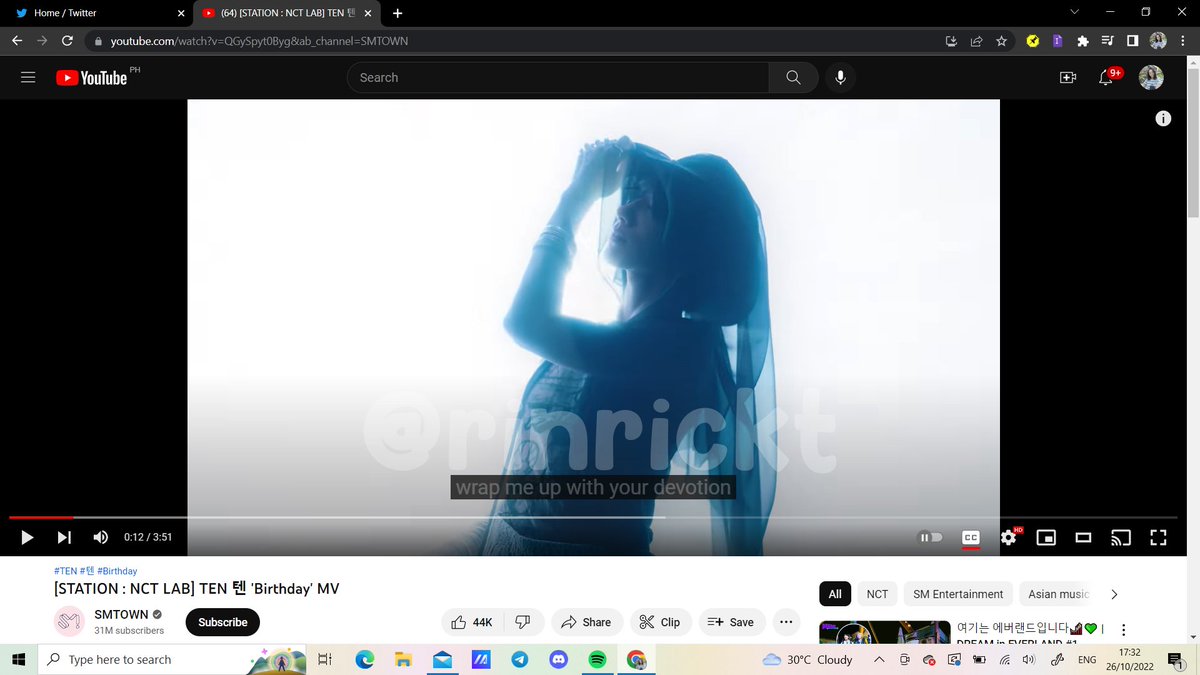Viewport: 1200px width, 675px height.
Task: Select the SM Entertainment filter chip
Action: click(958, 594)
